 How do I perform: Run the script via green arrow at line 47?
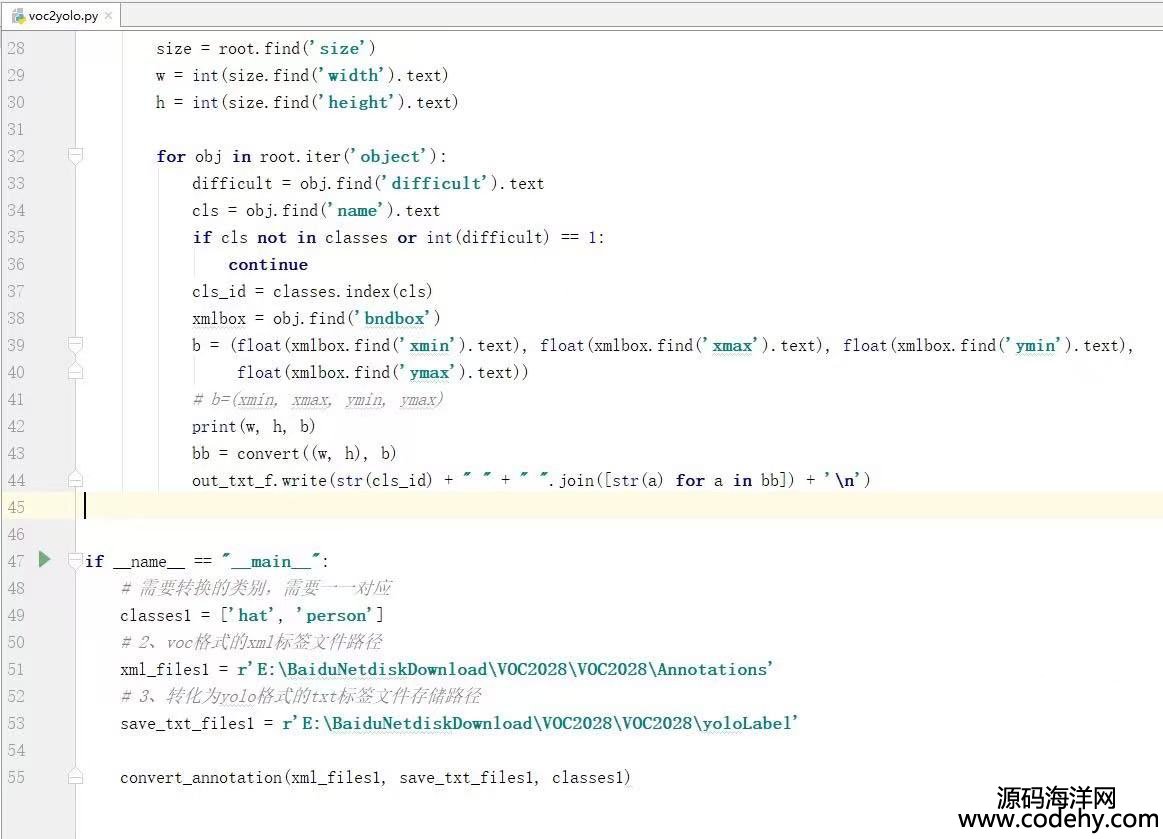[45, 559]
